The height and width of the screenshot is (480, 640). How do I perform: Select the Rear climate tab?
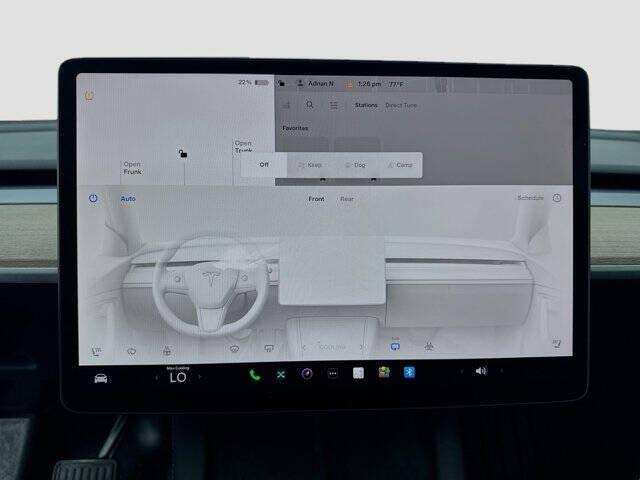[347, 199]
